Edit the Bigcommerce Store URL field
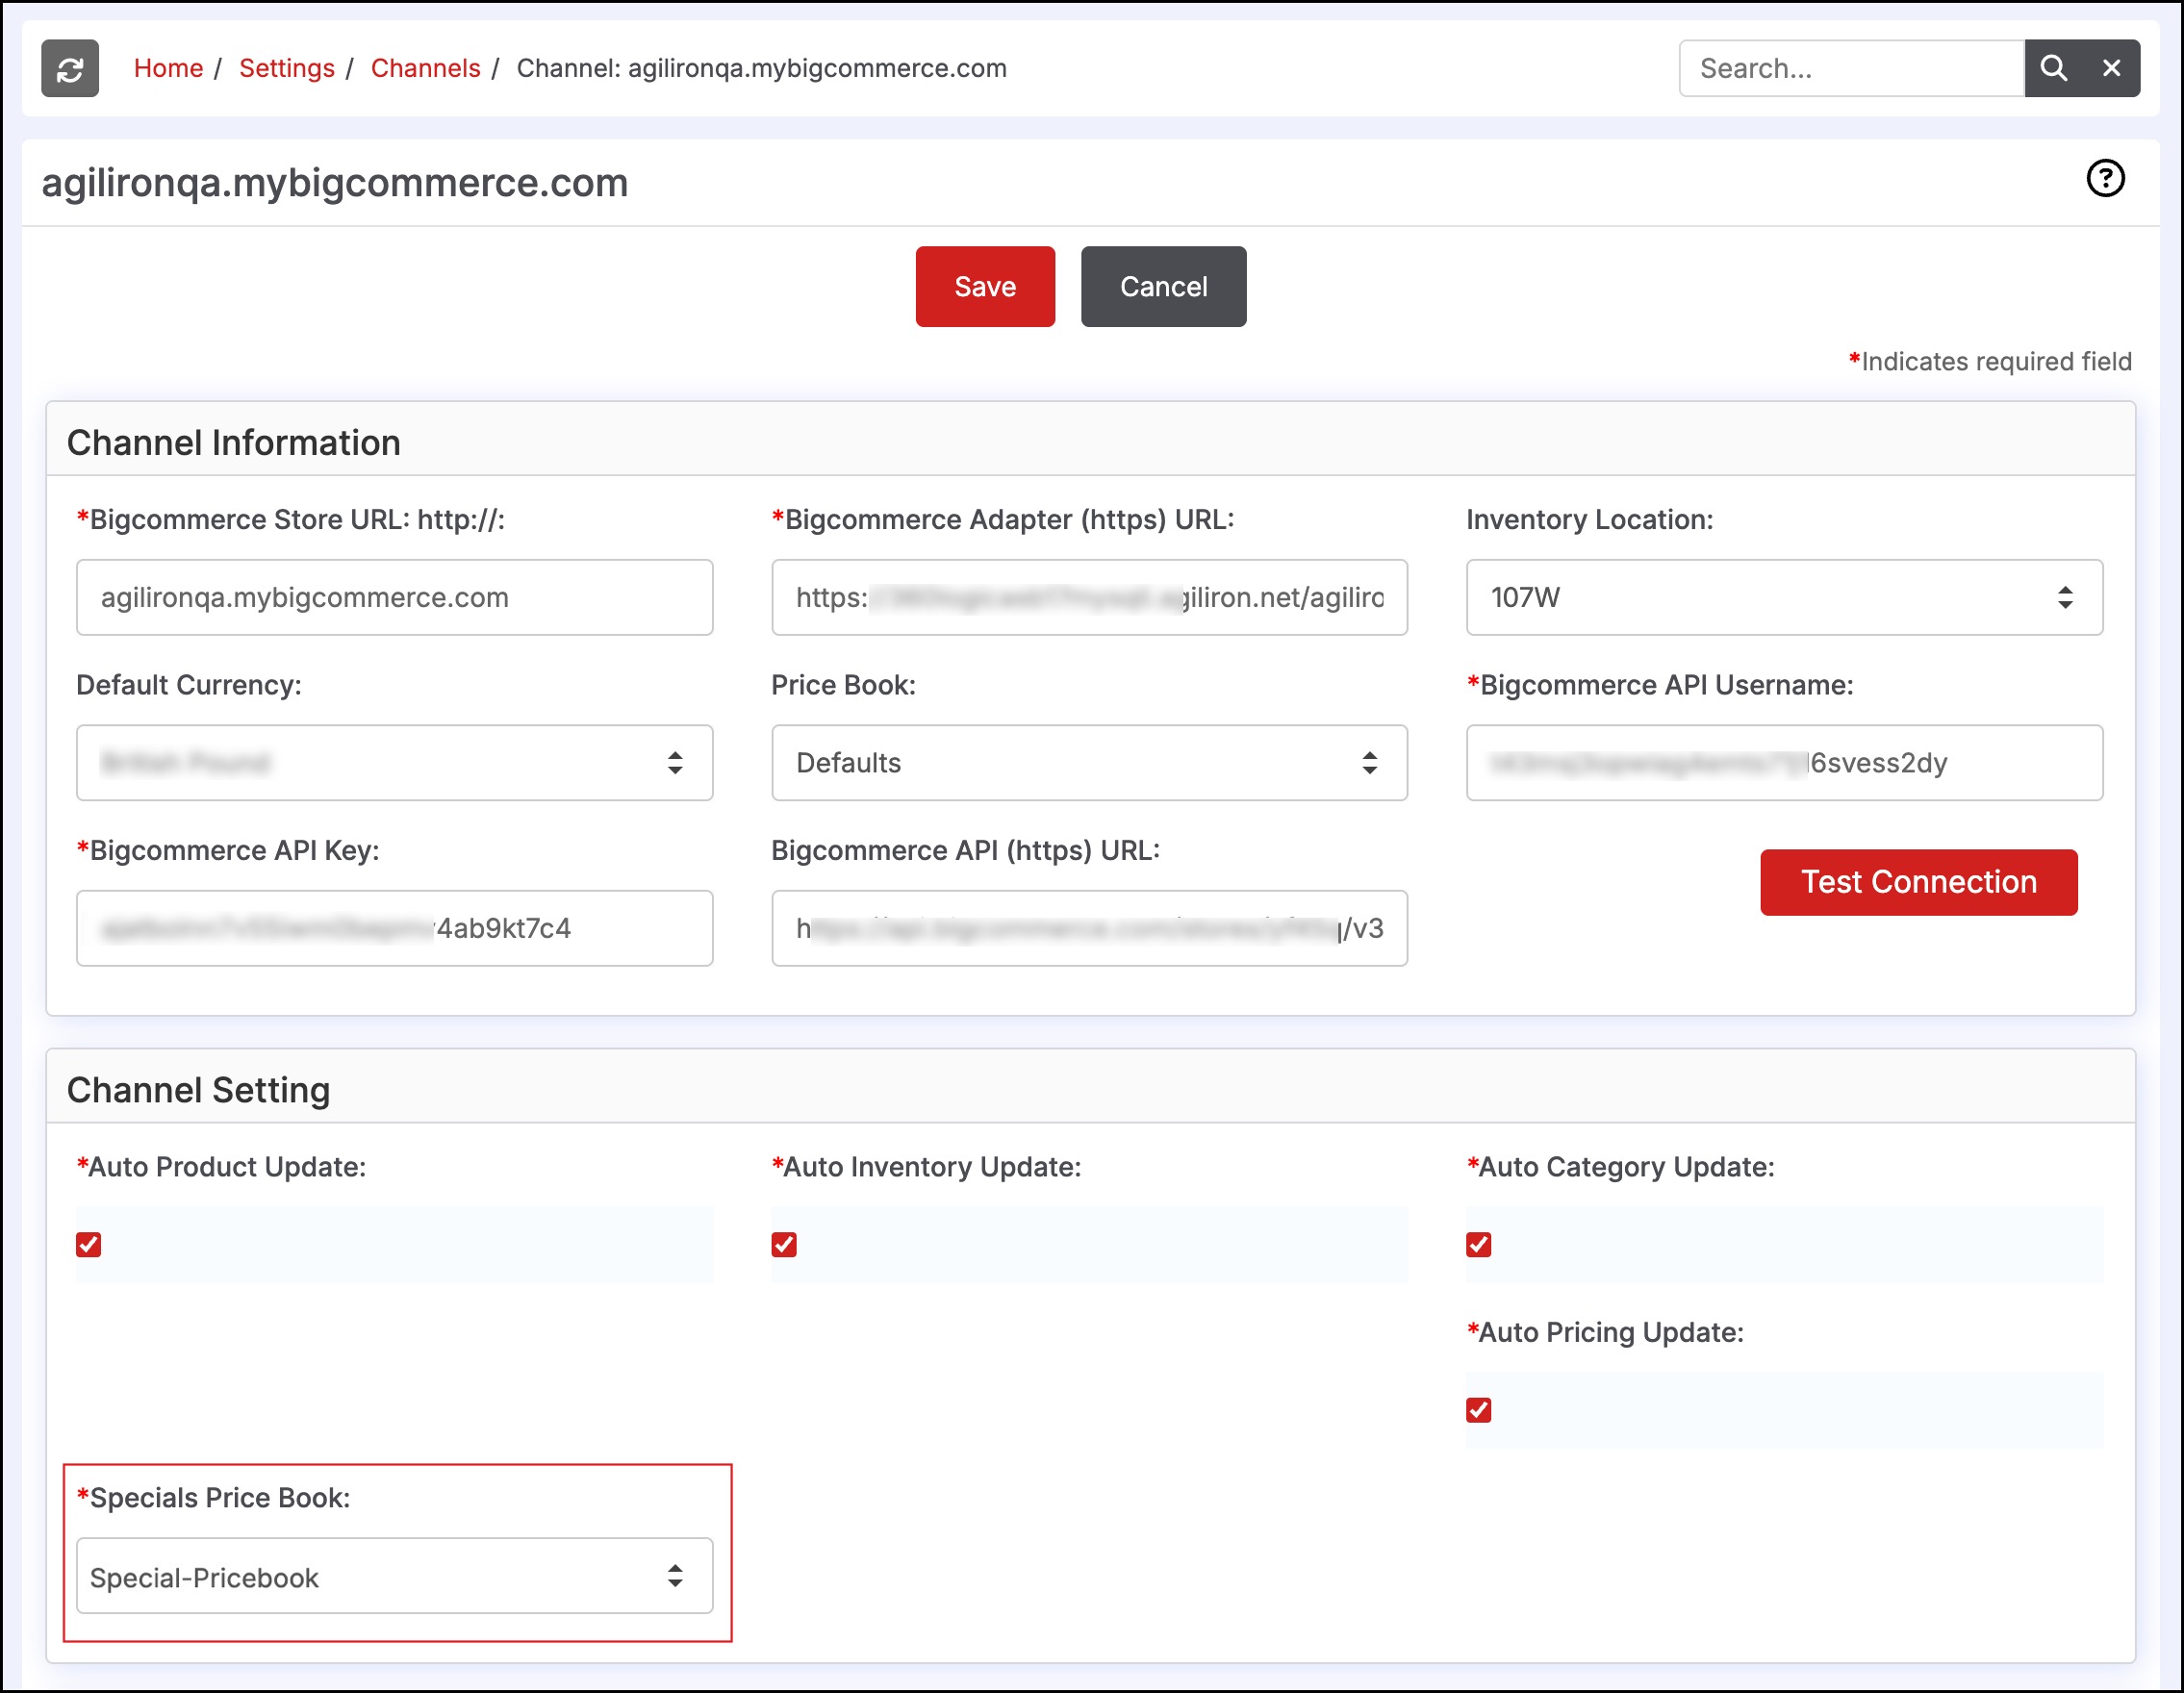The width and height of the screenshot is (2184, 1693). click(394, 597)
